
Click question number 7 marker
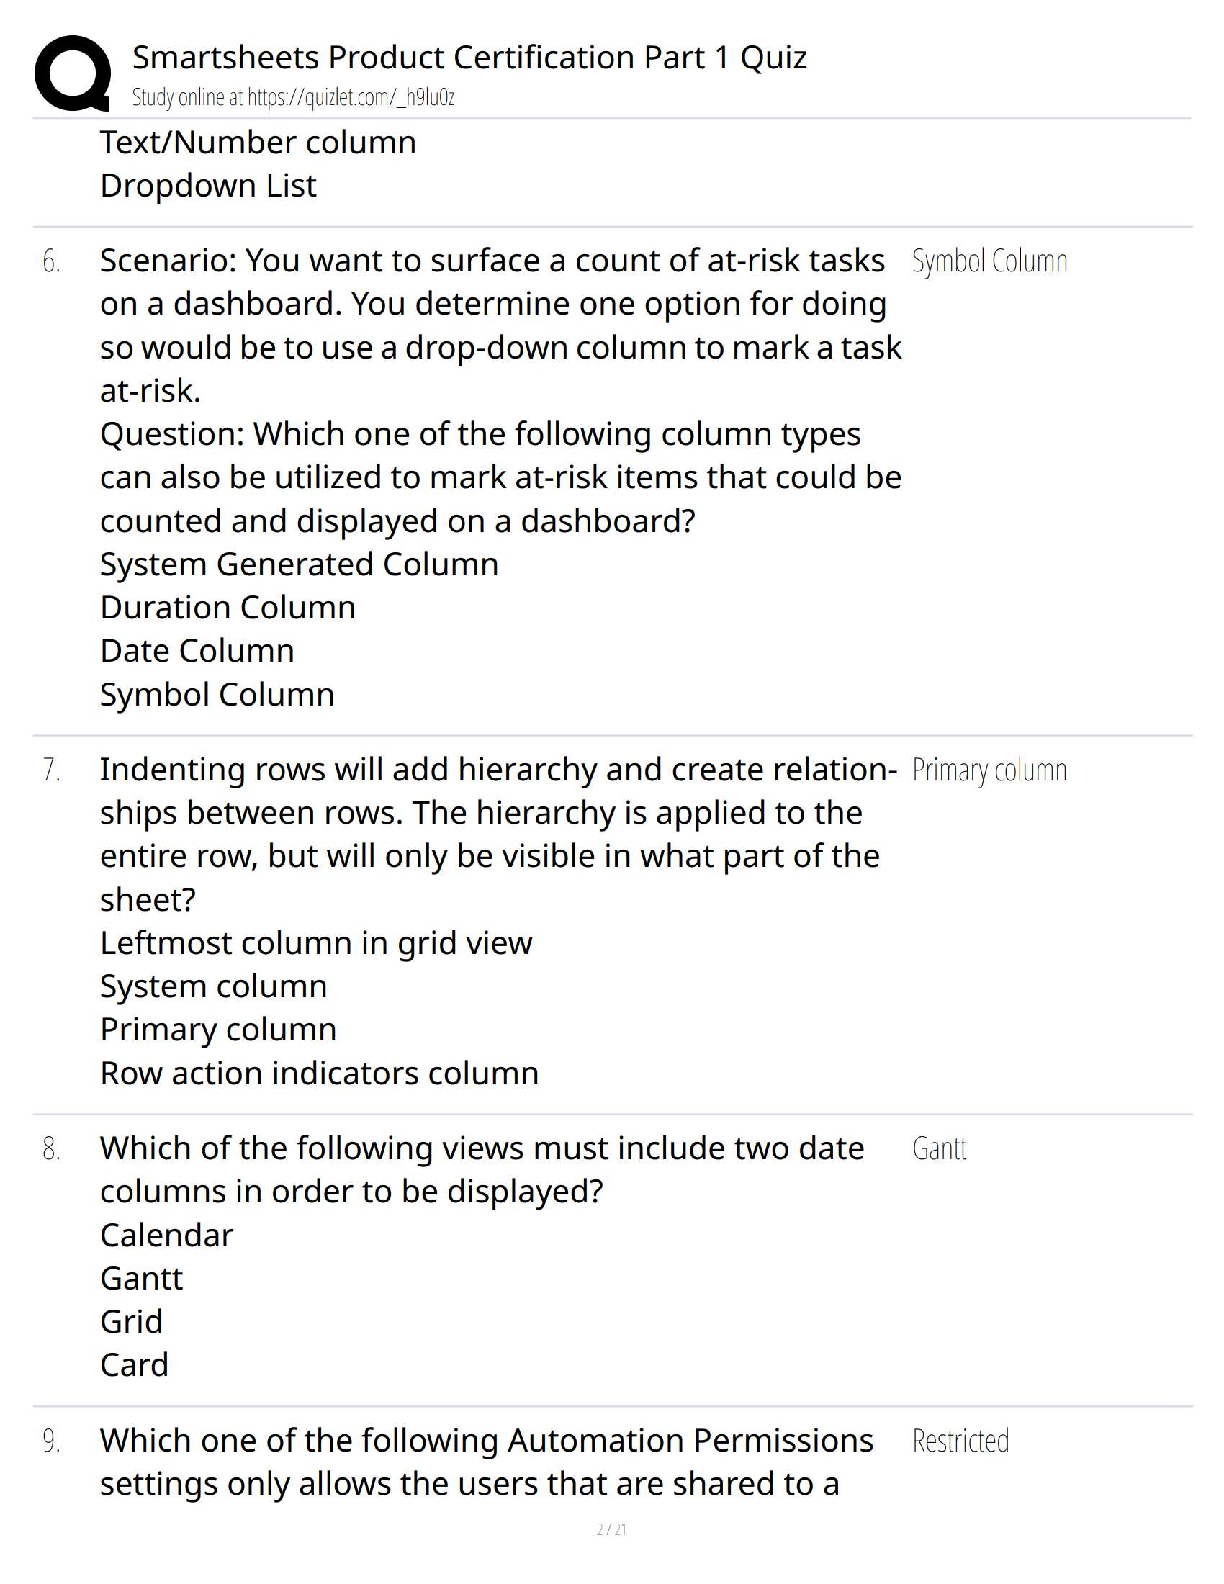(51, 771)
